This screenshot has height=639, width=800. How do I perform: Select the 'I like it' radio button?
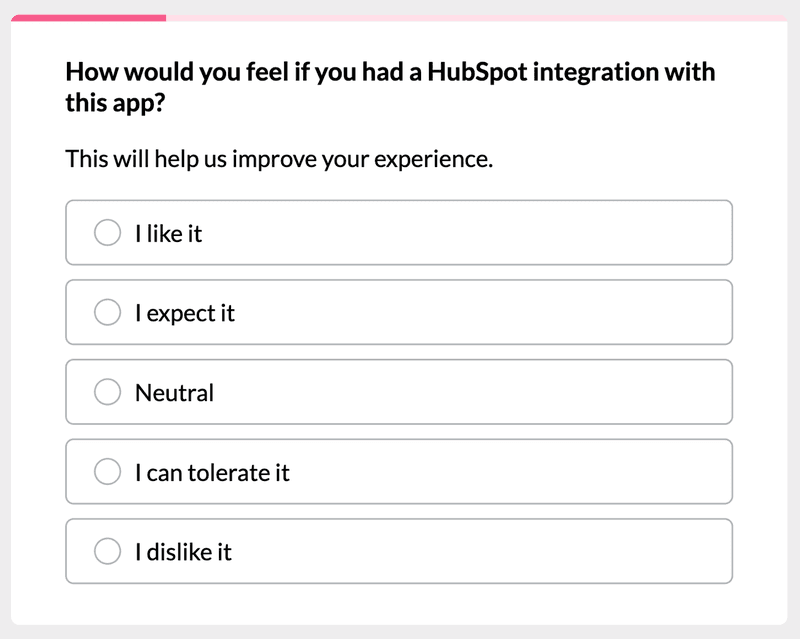107,233
